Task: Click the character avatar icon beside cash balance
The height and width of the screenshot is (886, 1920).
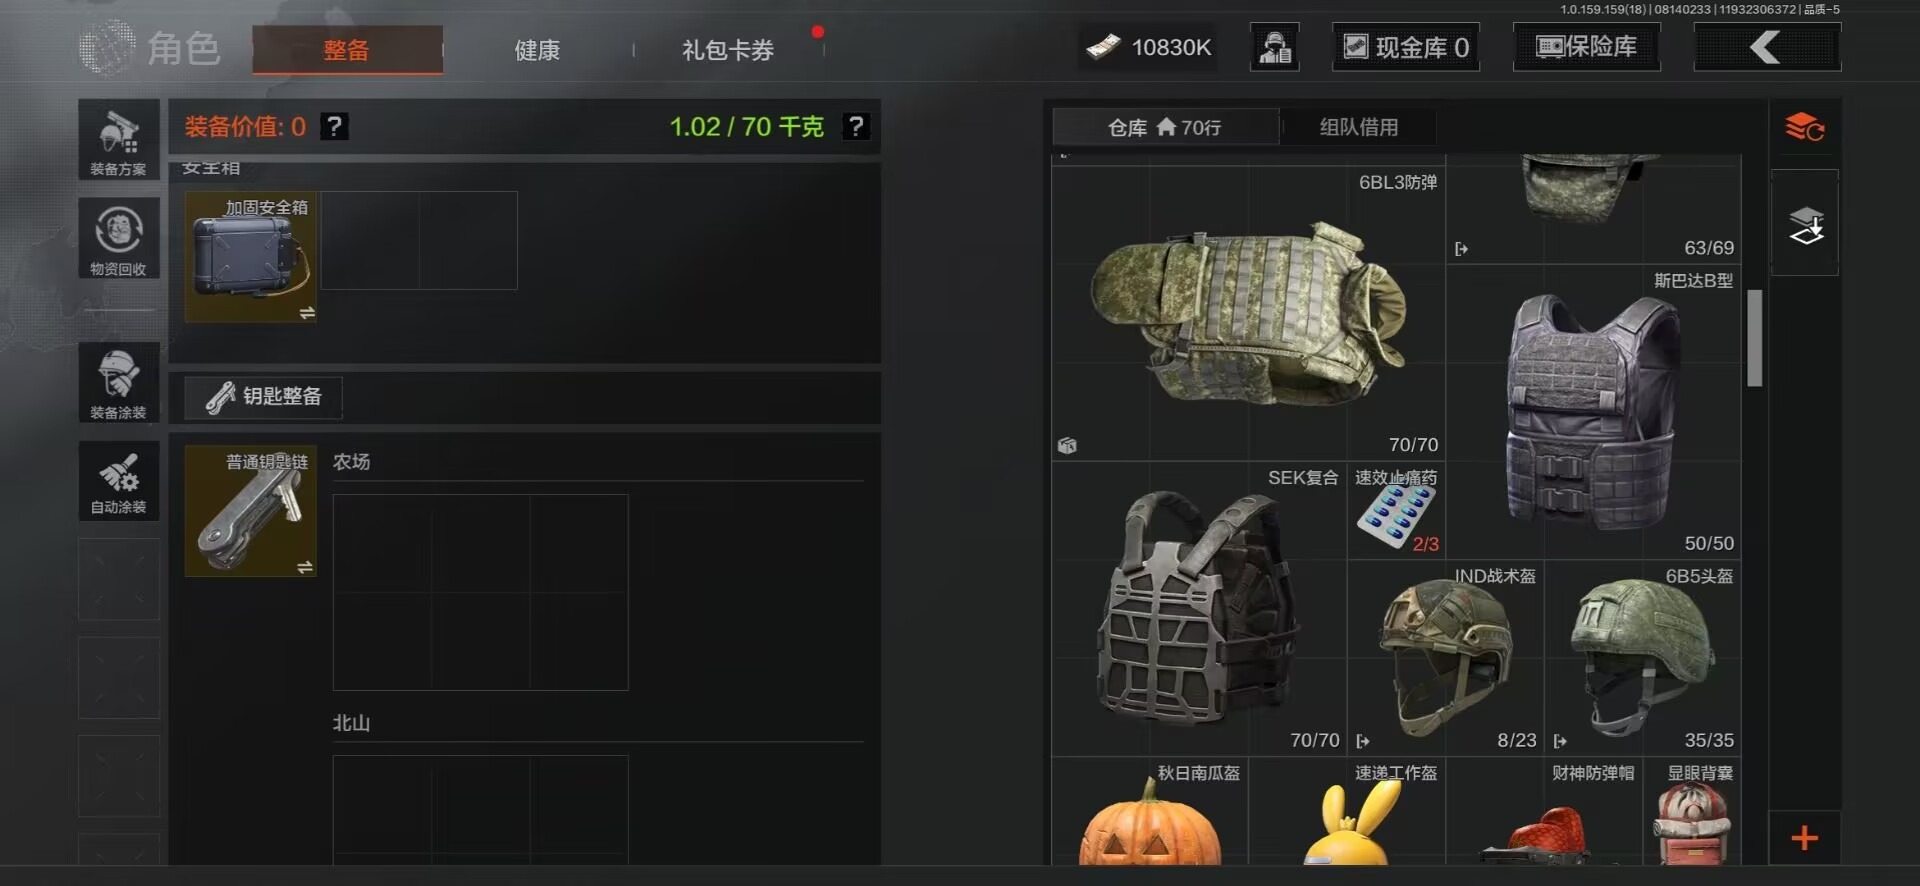Action: pyautogui.click(x=1275, y=47)
